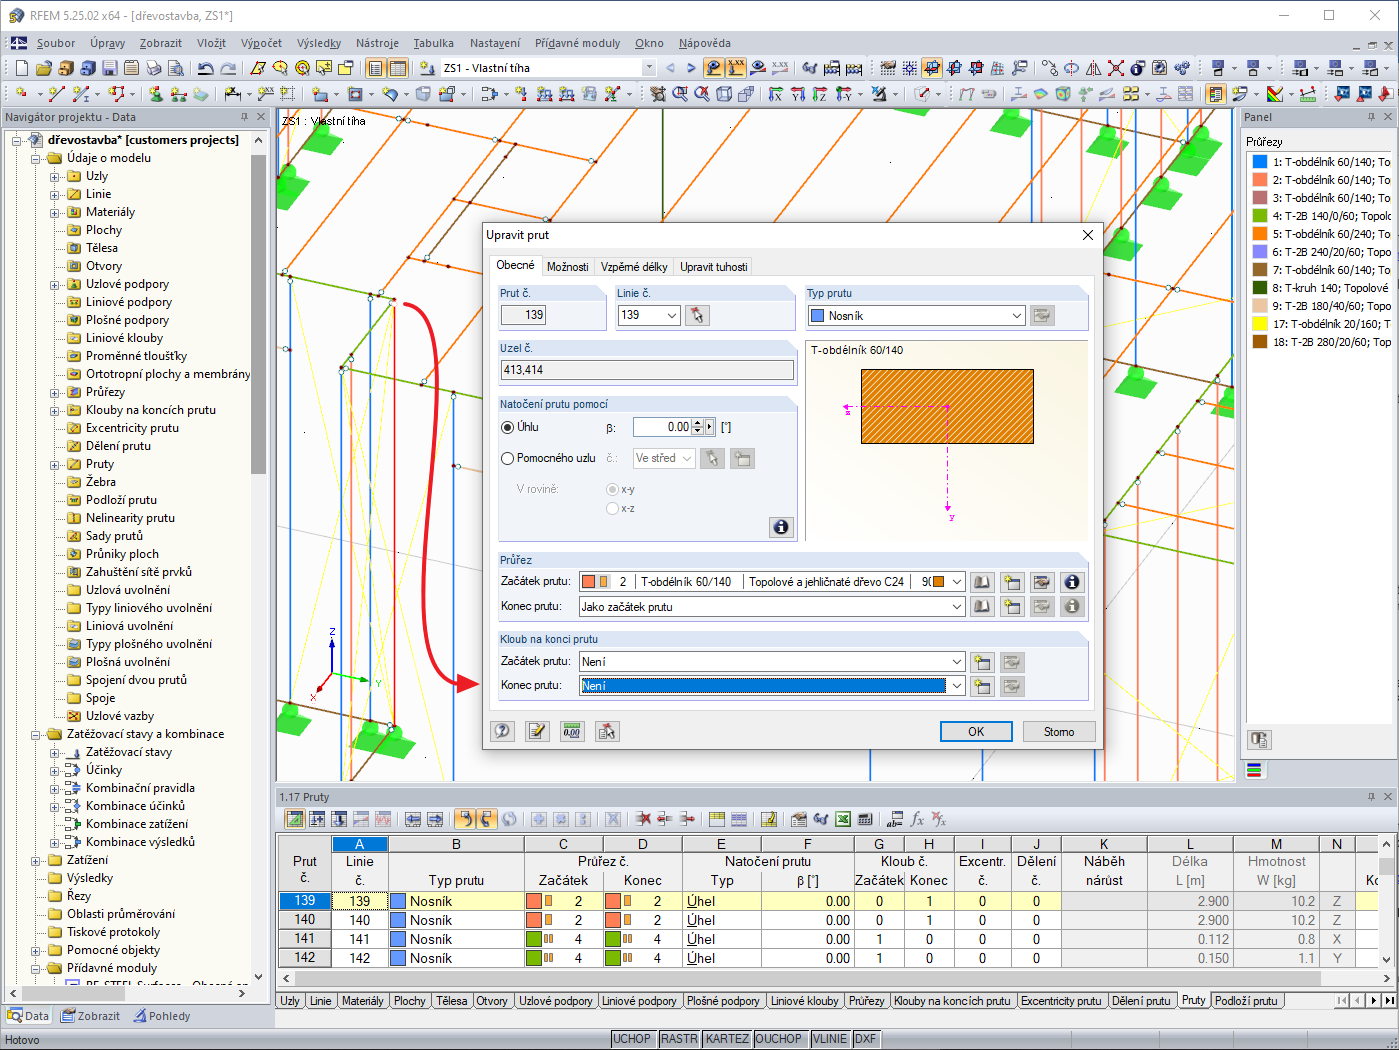Viewport: 1399px width, 1050px height.
Task: Switch to the Vzpěrné délky tab
Action: (x=634, y=267)
